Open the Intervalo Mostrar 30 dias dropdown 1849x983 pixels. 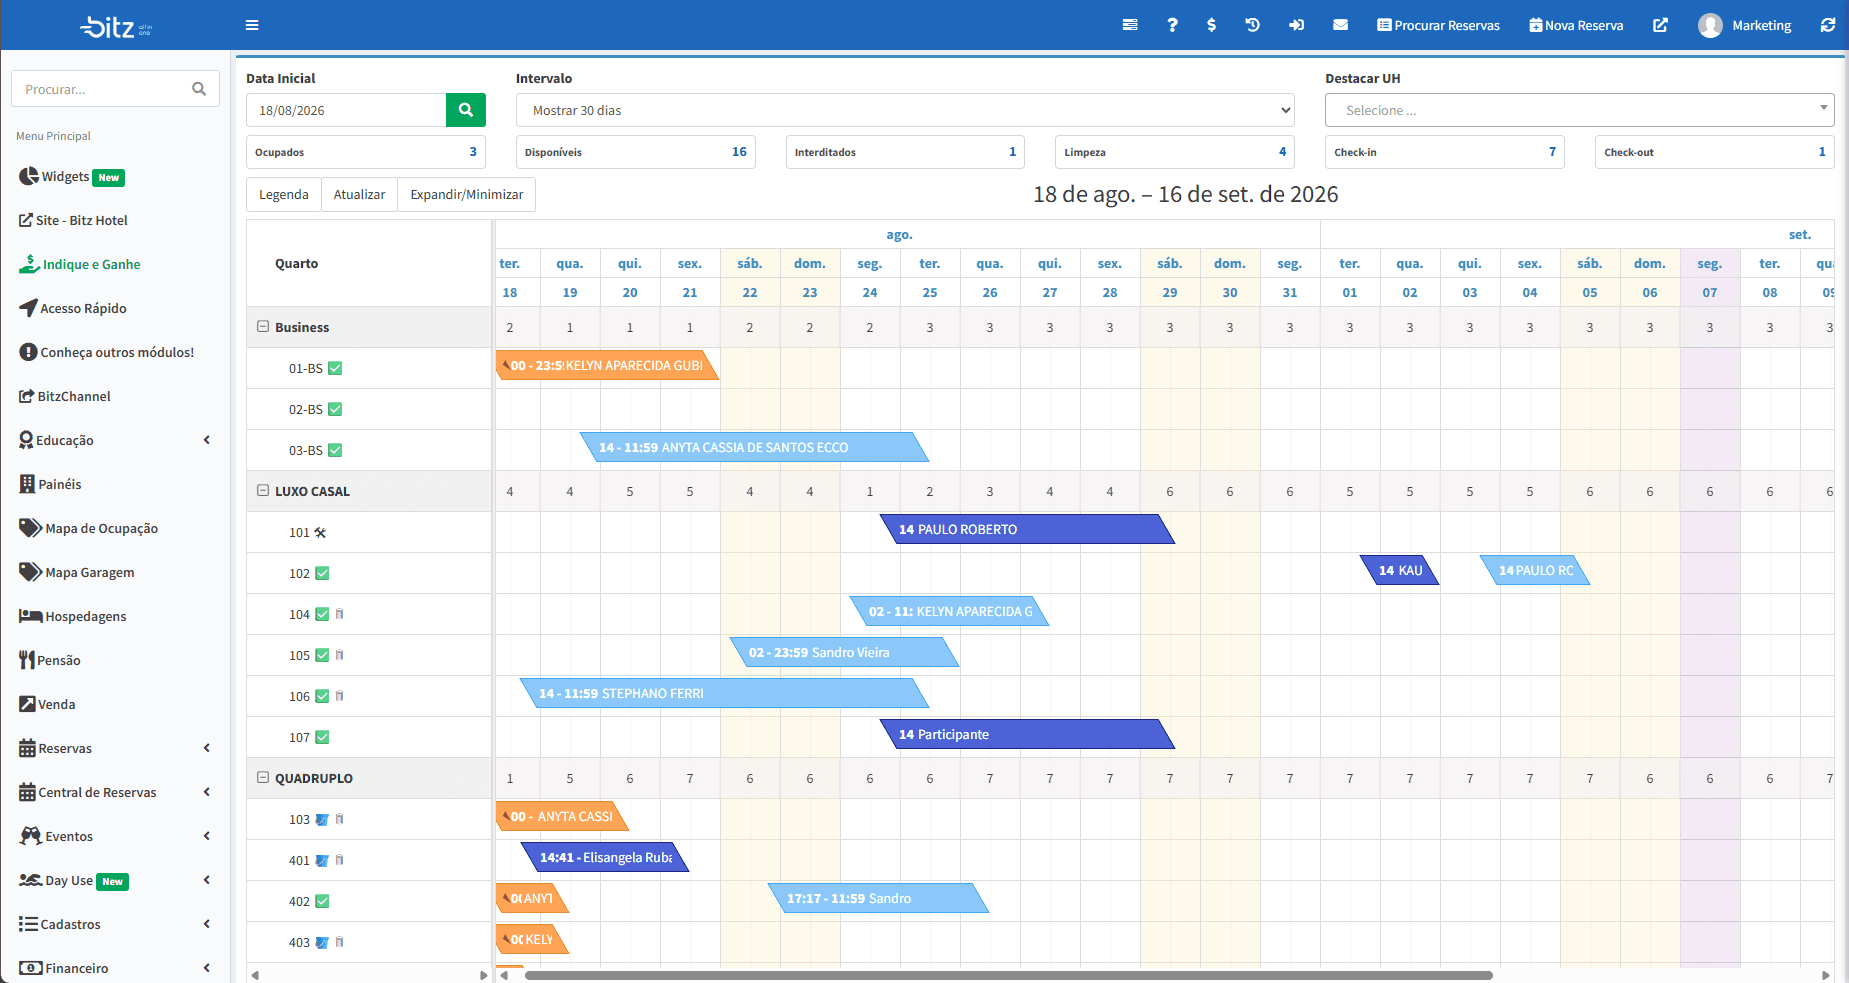pos(905,110)
